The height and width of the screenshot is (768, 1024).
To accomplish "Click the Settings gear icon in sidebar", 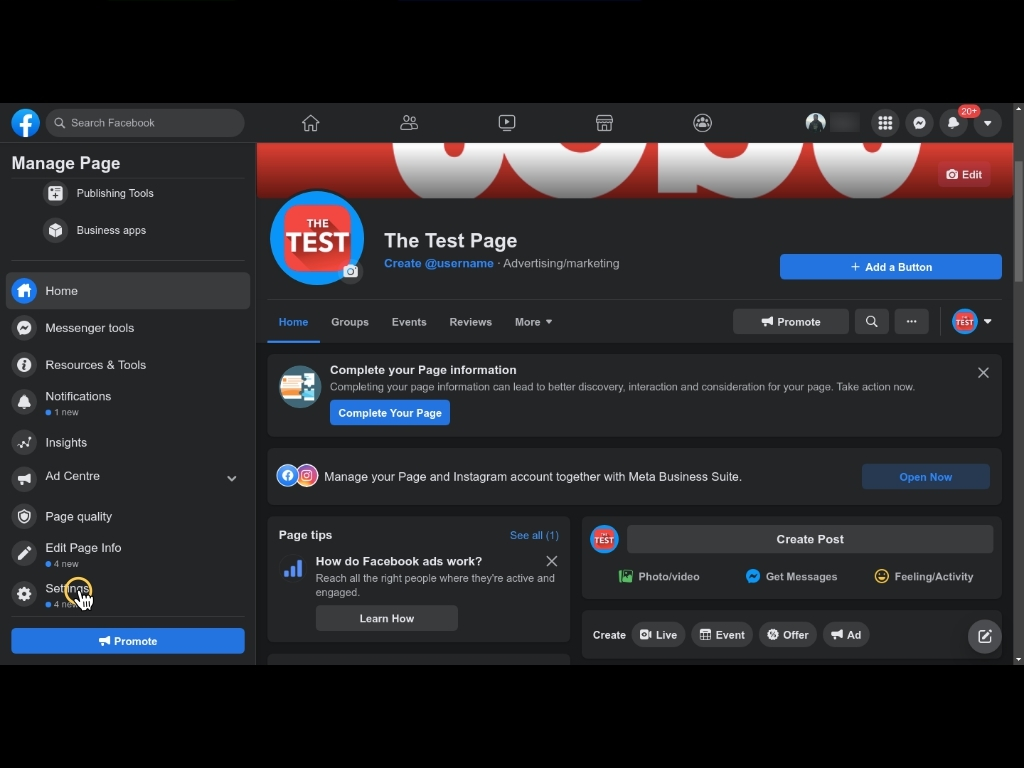I will coord(24,594).
